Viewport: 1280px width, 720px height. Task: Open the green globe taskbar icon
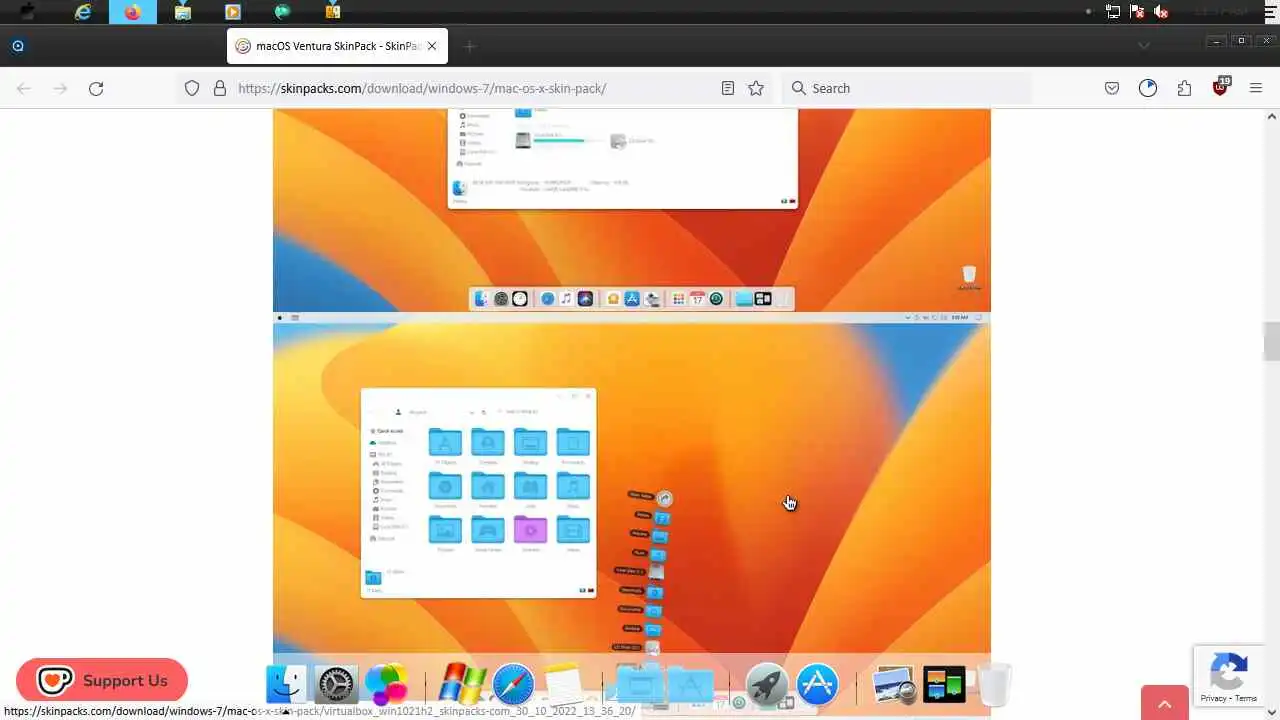click(x=283, y=12)
